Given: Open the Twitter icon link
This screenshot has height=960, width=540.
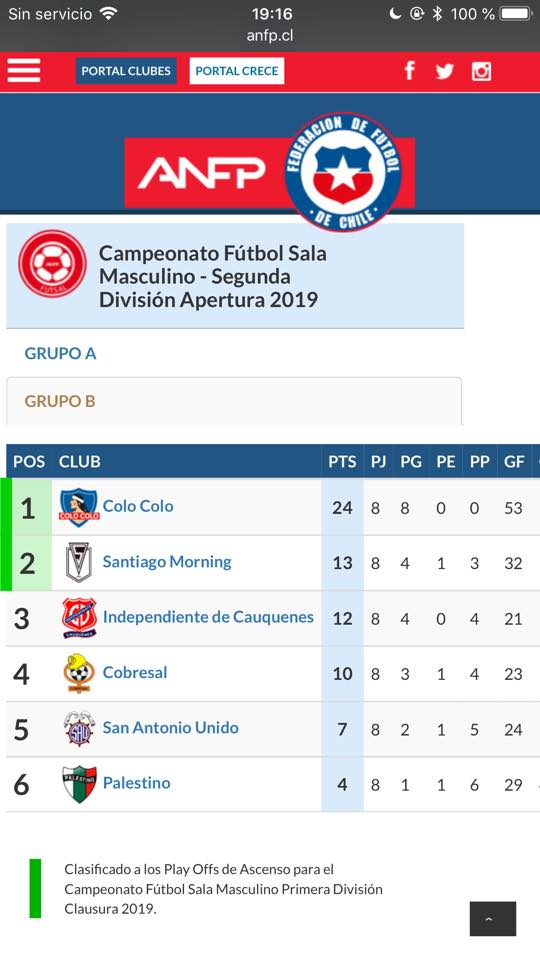Looking at the screenshot, I should [444, 72].
